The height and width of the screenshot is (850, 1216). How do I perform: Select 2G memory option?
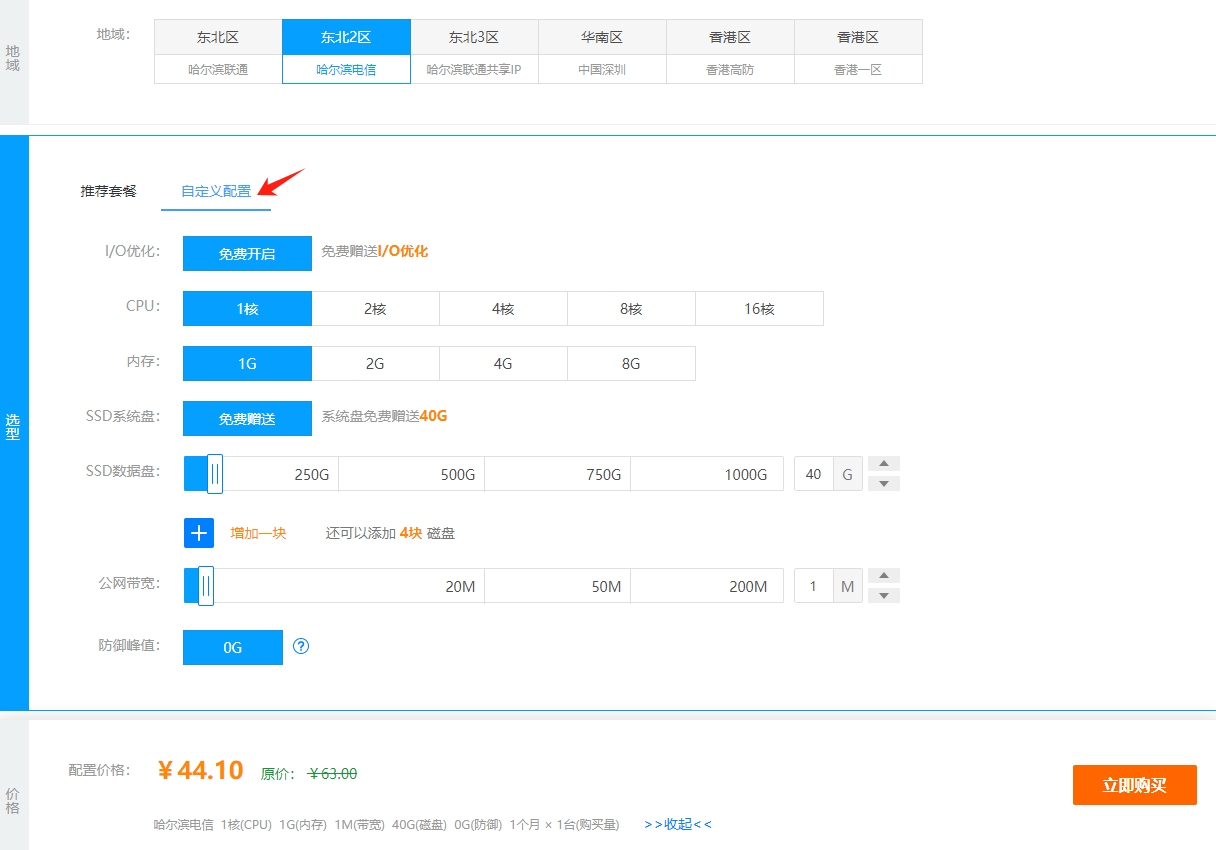pyautogui.click(x=375, y=364)
